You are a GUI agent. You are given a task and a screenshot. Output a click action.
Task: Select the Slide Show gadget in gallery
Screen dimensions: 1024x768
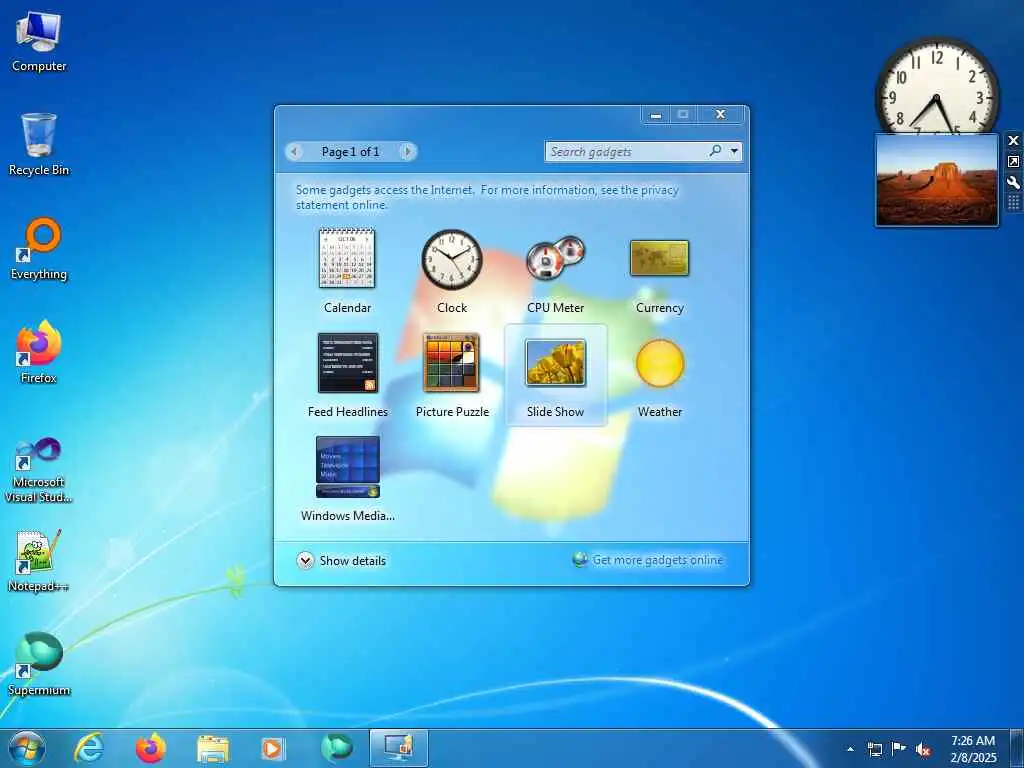point(555,362)
